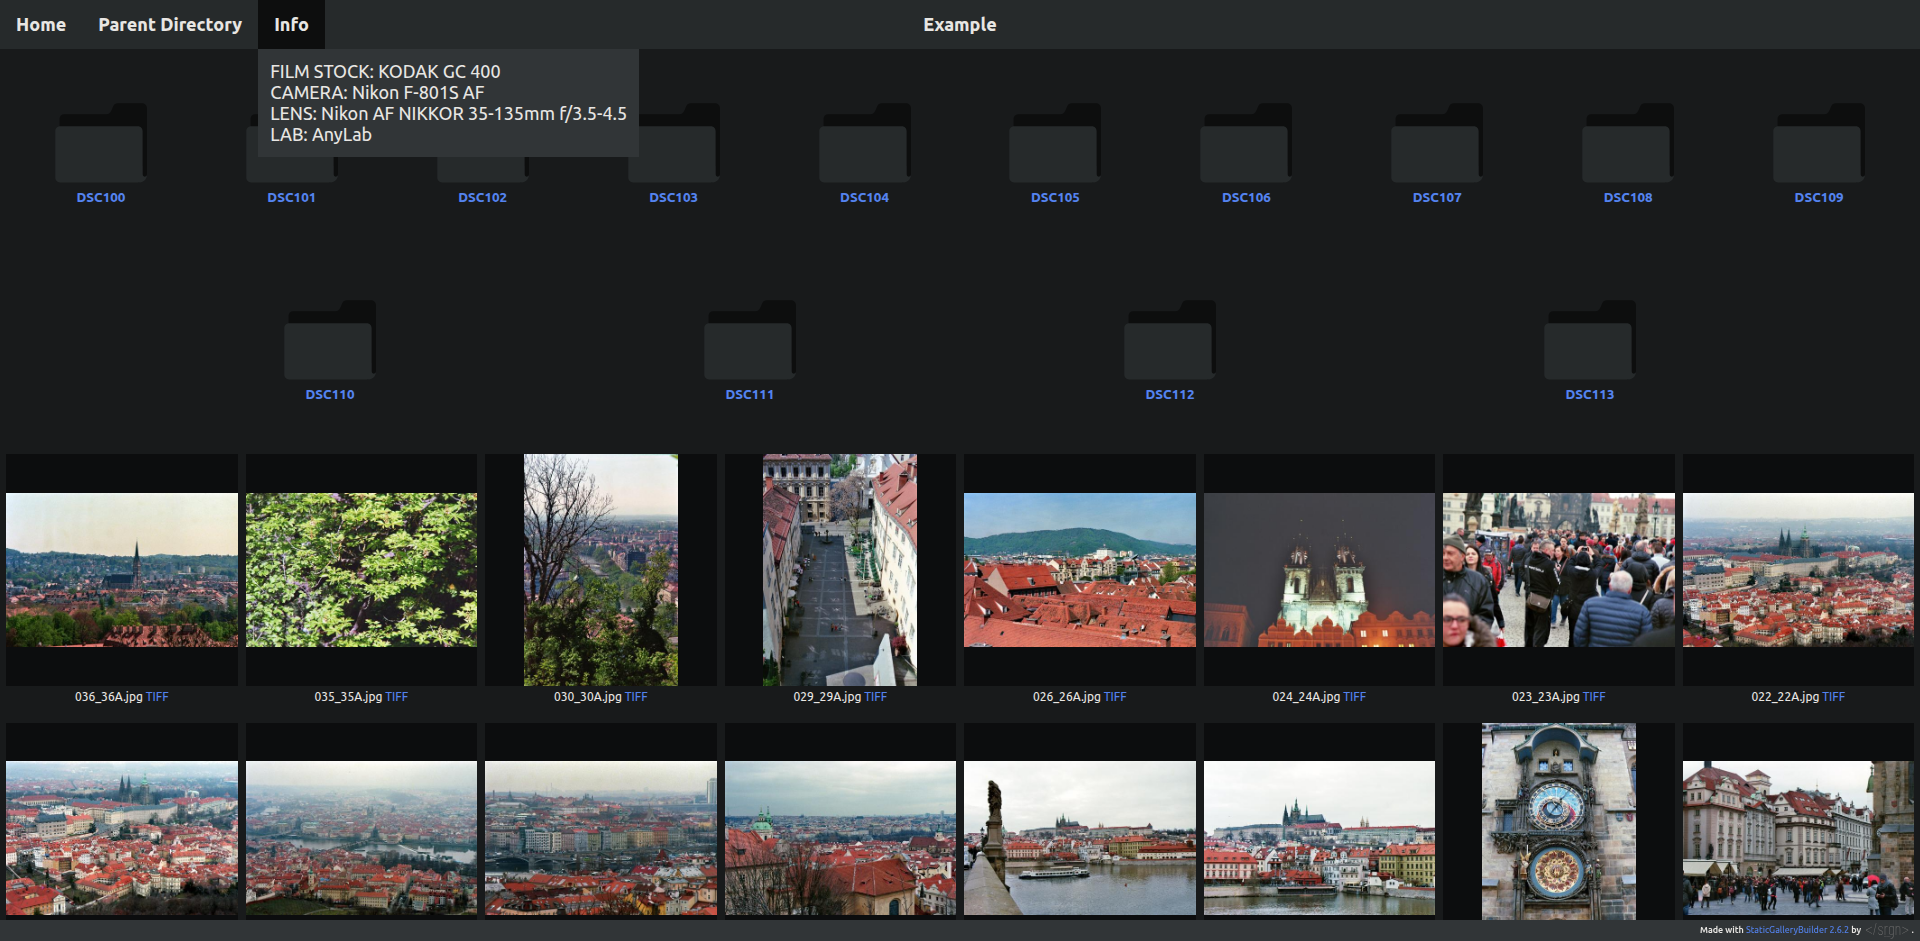This screenshot has height=941, width=1920.
Task: Download TIFF of 036_36A.jpg
Action: 157,697
